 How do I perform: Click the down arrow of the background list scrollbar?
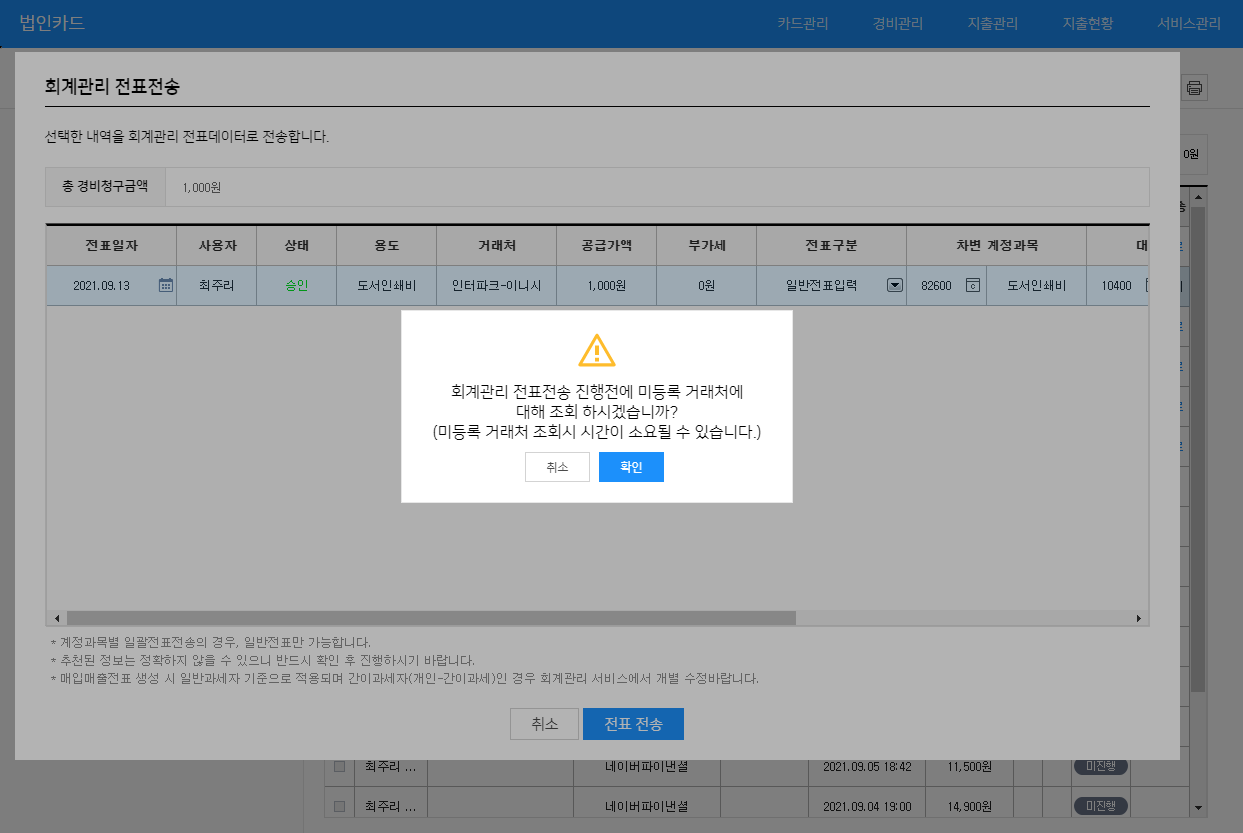click(x=1198, y=806)
